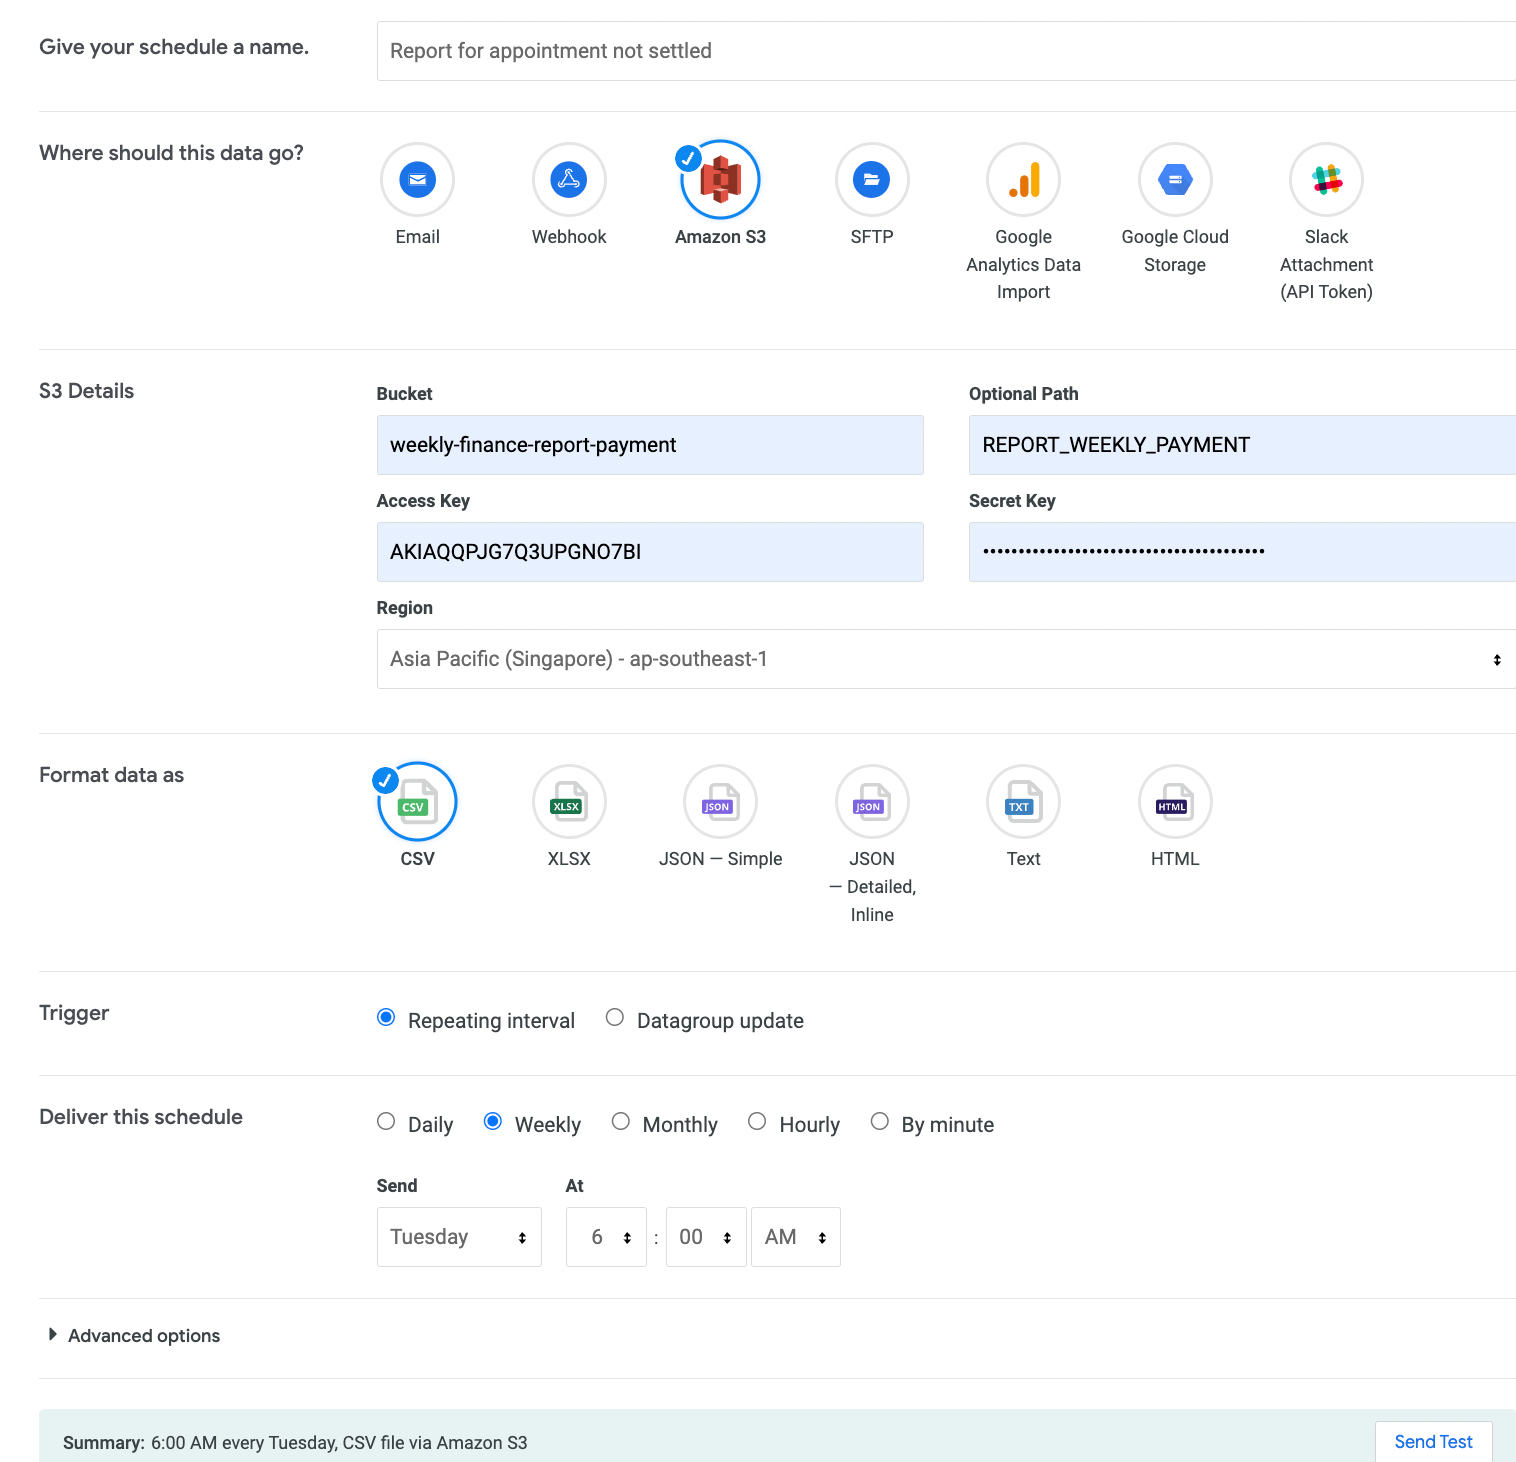The image size is (1516, 1462).
Task: Choose Google Analytics Data Import destination
Action: pos(1023,180)
